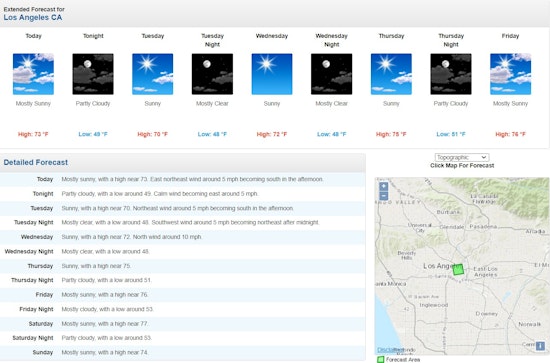Click the Wednesday Night mostly clear icon

(331, 74)
